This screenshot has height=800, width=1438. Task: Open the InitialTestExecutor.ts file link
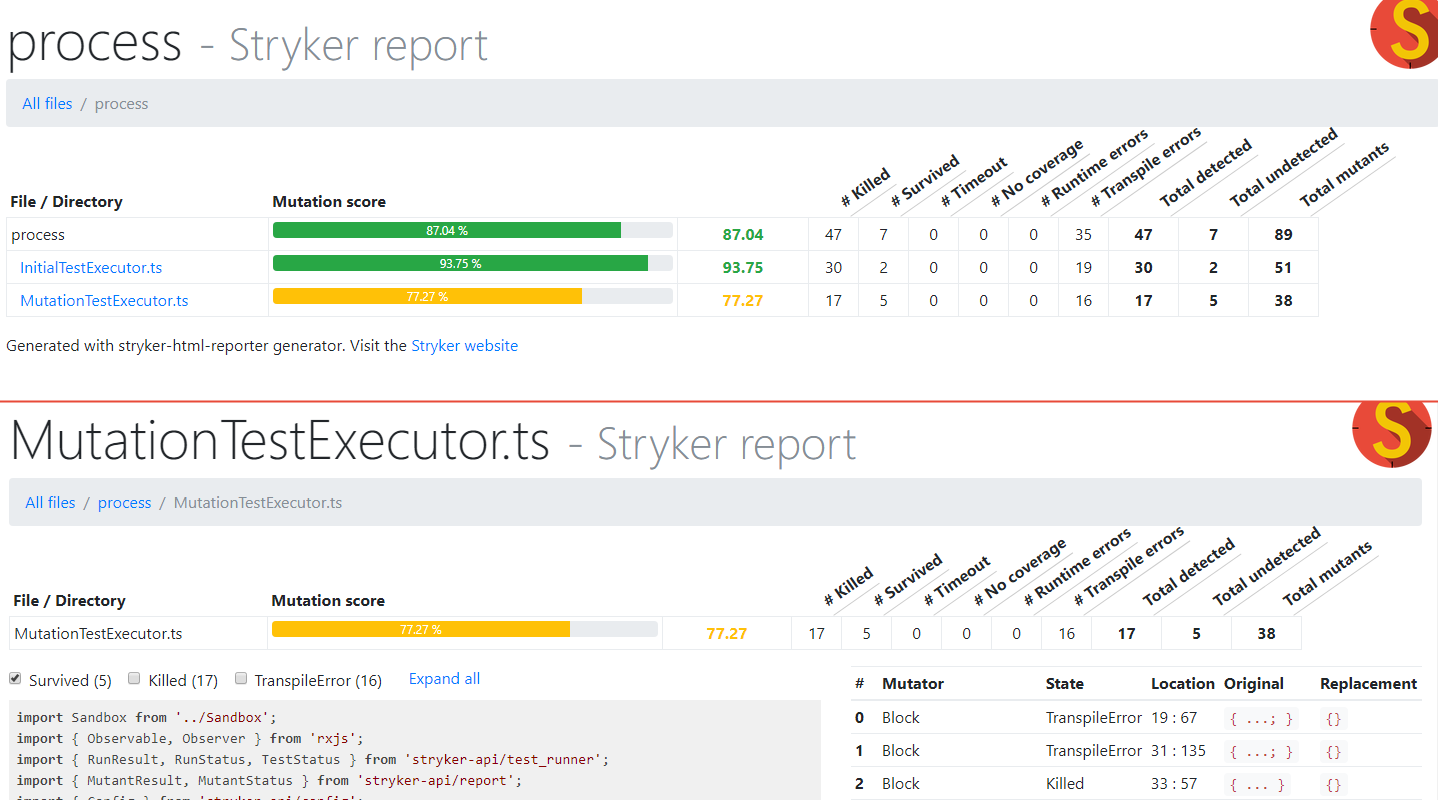[91, 267]
